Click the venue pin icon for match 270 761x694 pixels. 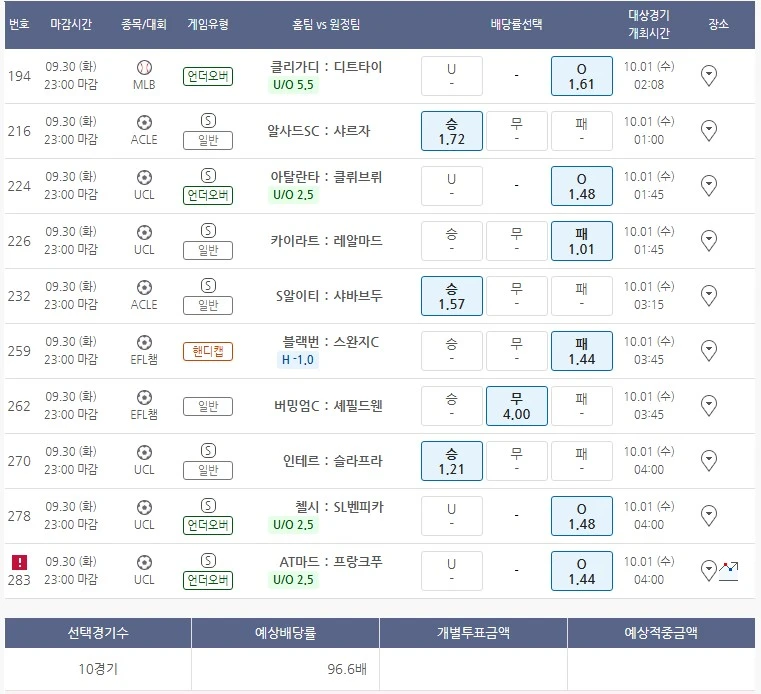(709, 461)
